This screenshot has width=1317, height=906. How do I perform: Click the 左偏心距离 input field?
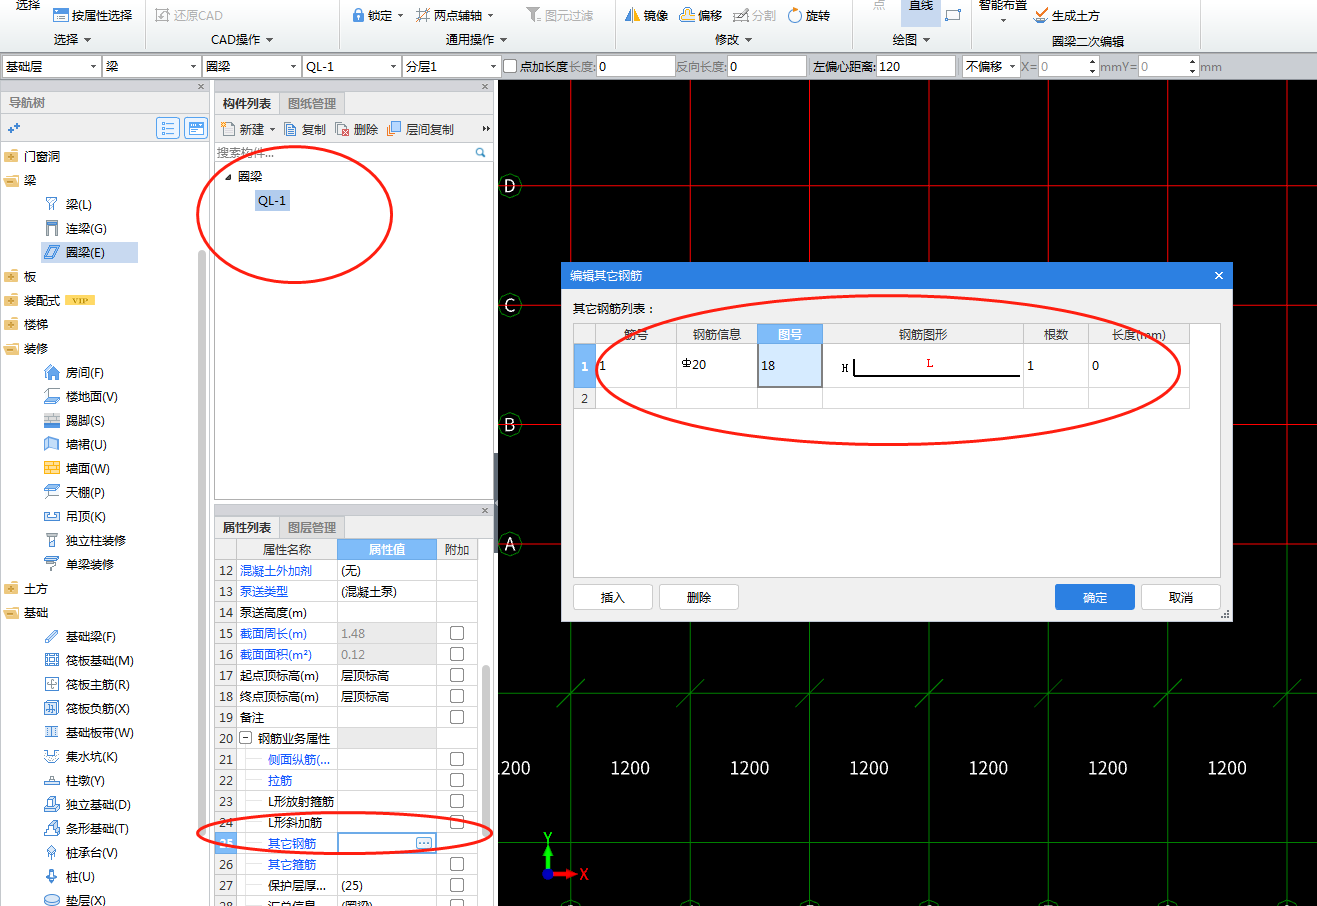pos(916,66)
